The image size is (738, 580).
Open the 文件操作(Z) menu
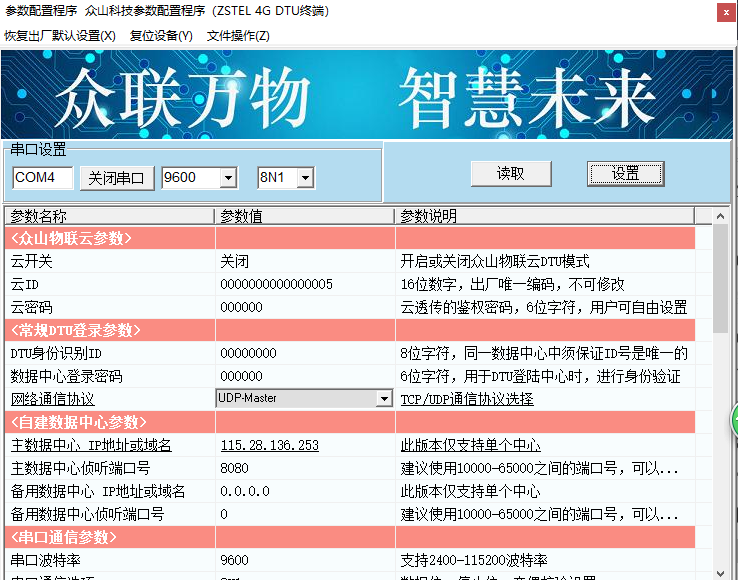pos(238,36)
